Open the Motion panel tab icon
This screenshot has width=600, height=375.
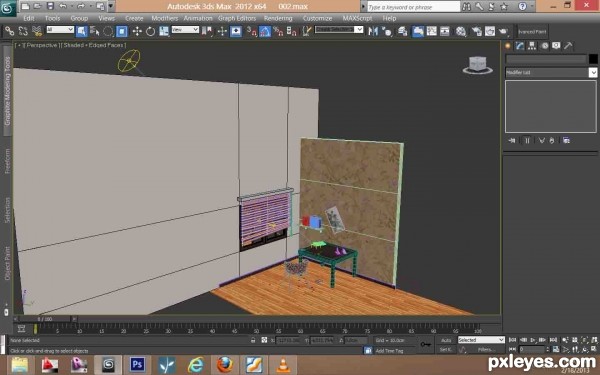(544, 46)
